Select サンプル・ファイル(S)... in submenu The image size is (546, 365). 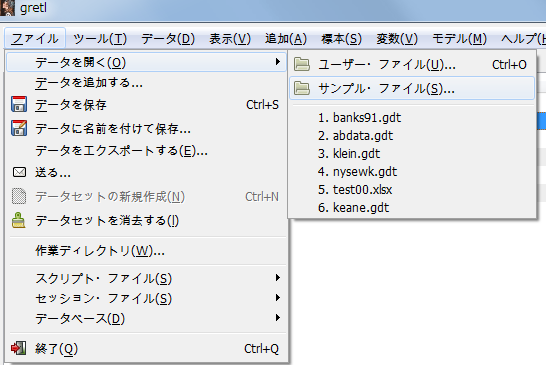coord(412,88)
